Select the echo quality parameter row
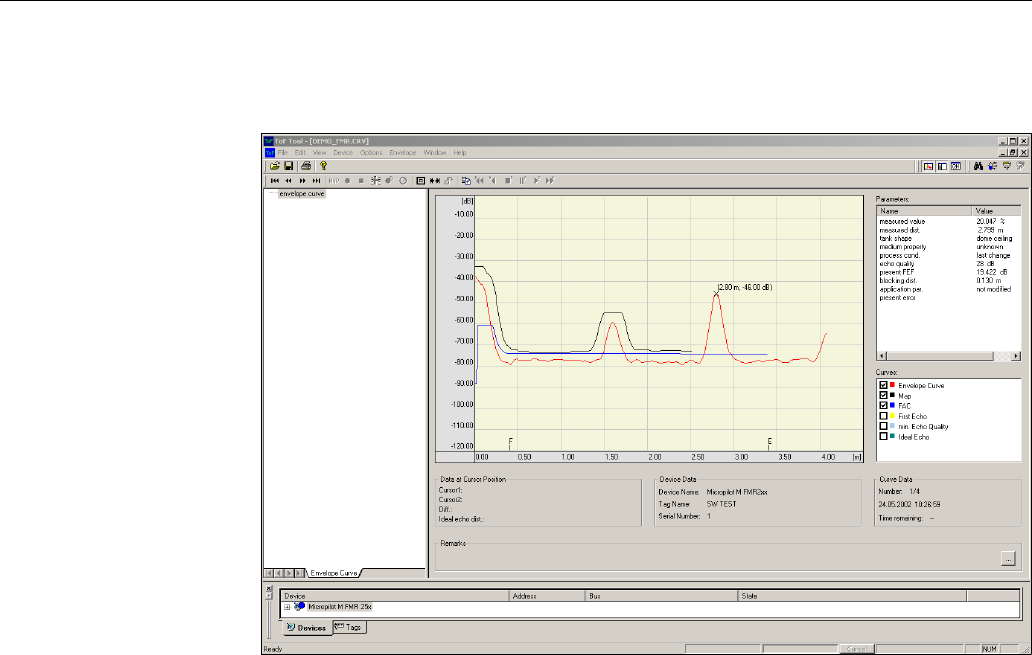 [x=948, y=264]
